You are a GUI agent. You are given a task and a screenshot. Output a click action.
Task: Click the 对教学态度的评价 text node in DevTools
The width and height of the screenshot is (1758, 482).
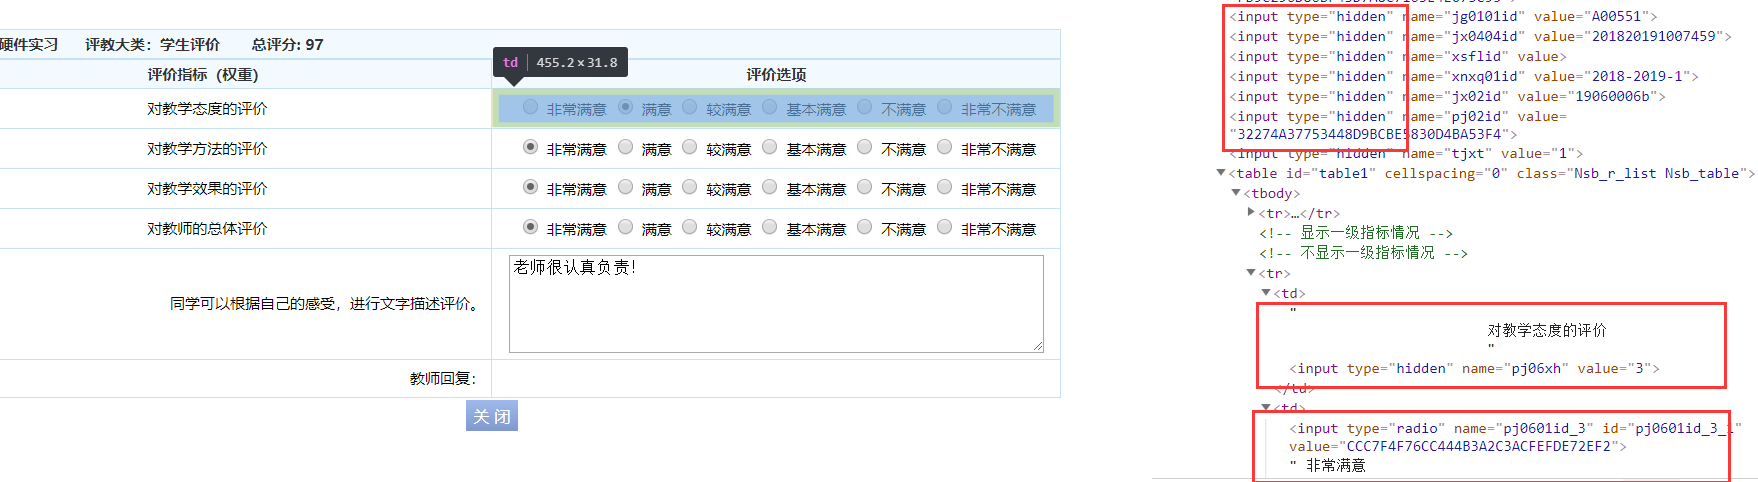tap(1547, 330)
